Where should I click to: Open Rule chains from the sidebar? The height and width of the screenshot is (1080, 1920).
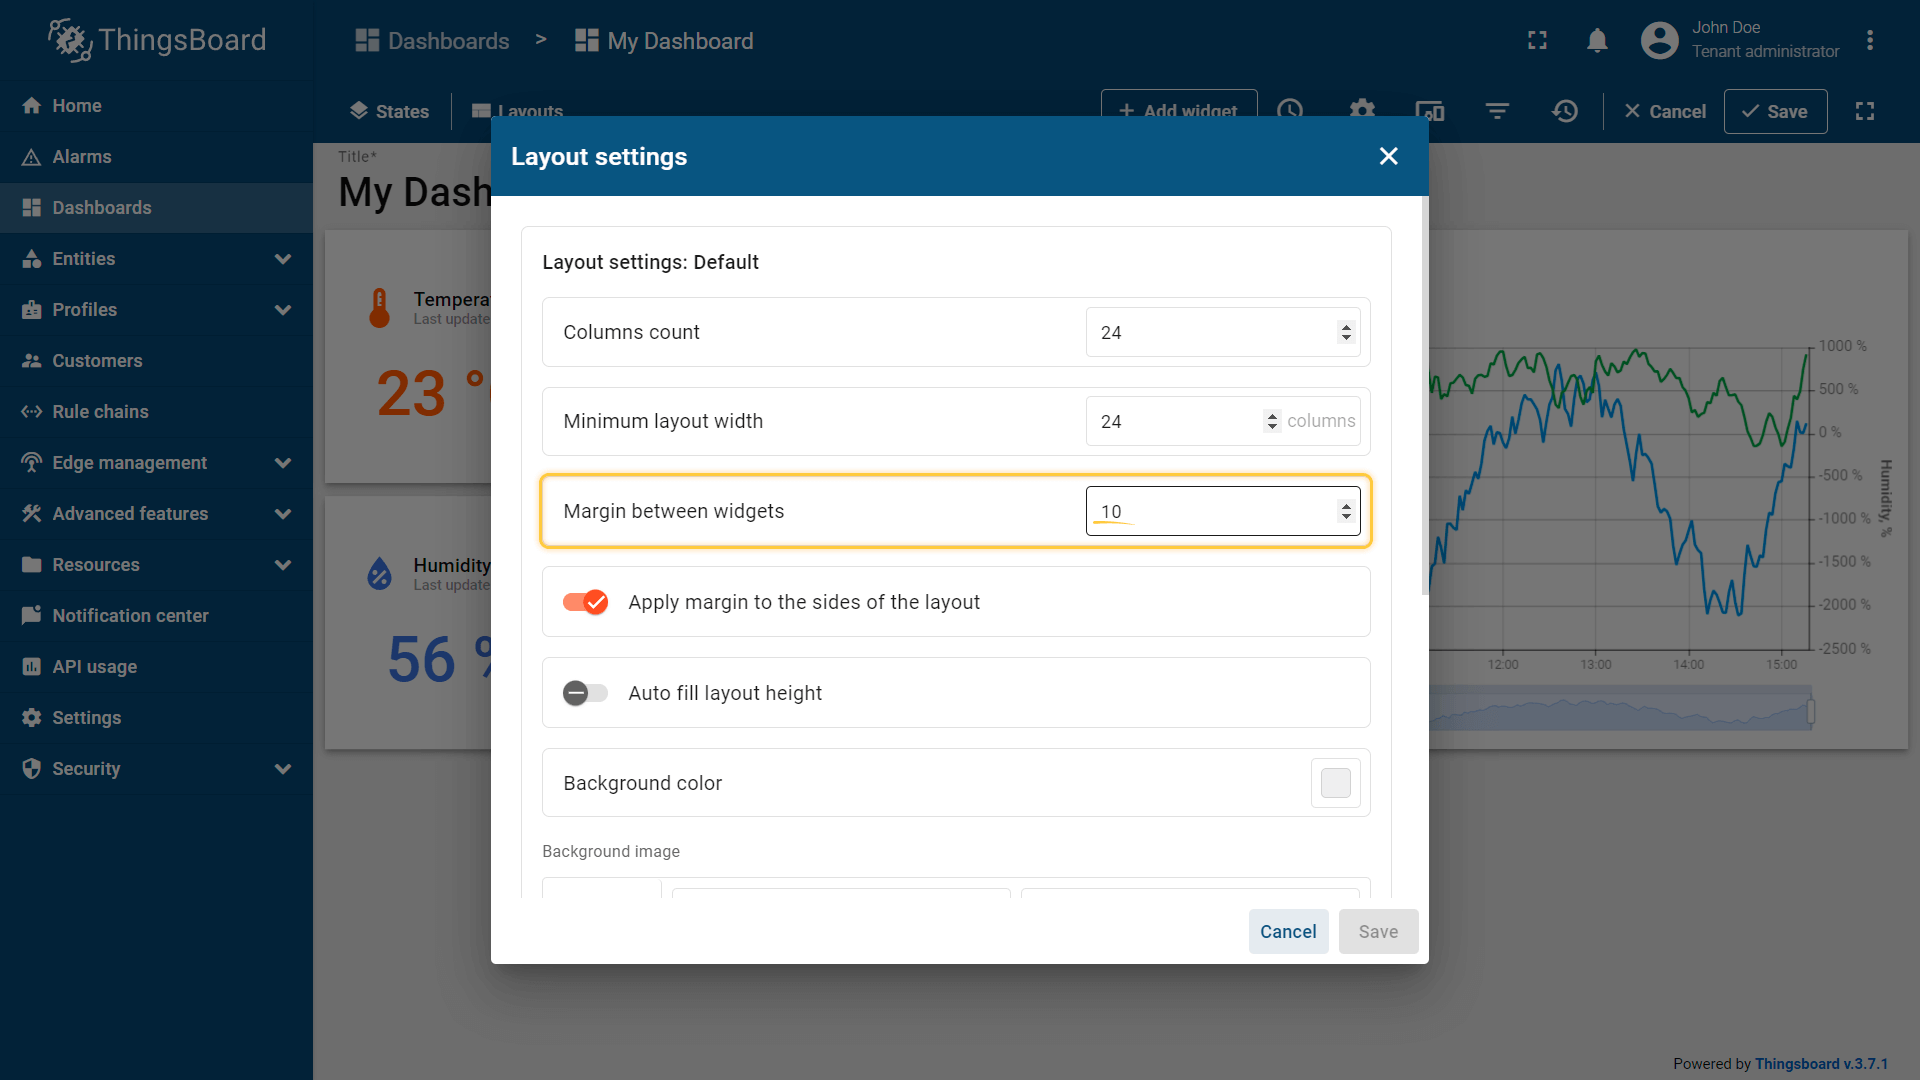(100, 412)
